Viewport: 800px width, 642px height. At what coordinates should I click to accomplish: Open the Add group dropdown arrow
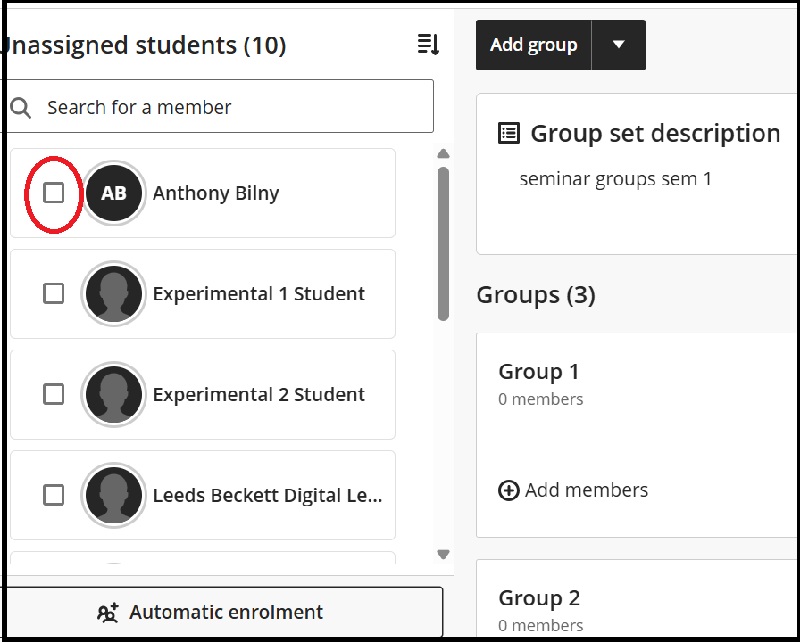tap(619, 45)
